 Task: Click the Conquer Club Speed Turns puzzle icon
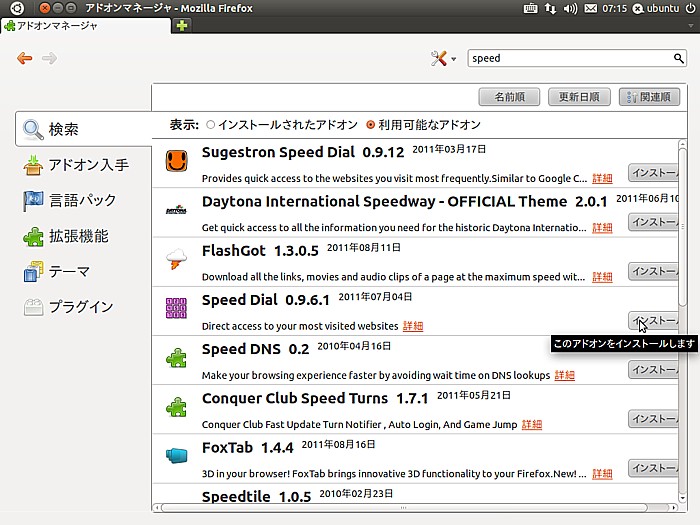(176, 407)
